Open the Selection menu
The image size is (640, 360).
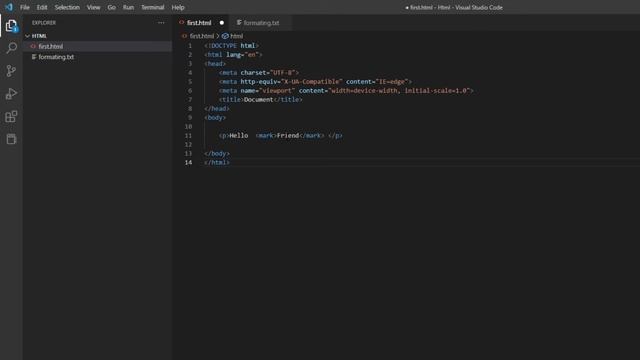(x=67, y=7)
